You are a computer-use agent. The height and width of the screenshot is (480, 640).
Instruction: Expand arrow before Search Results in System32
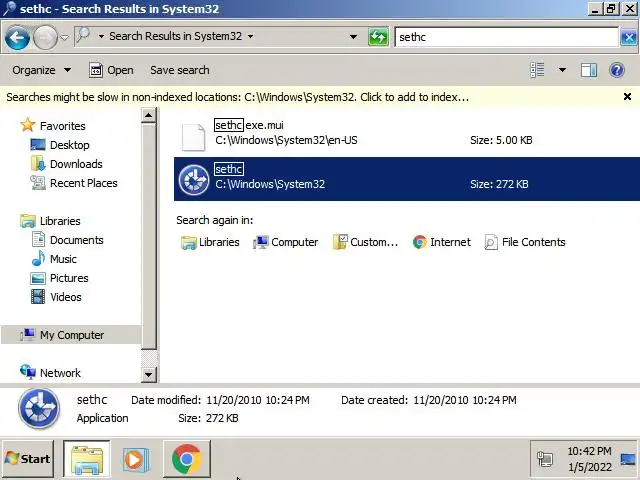(101, 36)
